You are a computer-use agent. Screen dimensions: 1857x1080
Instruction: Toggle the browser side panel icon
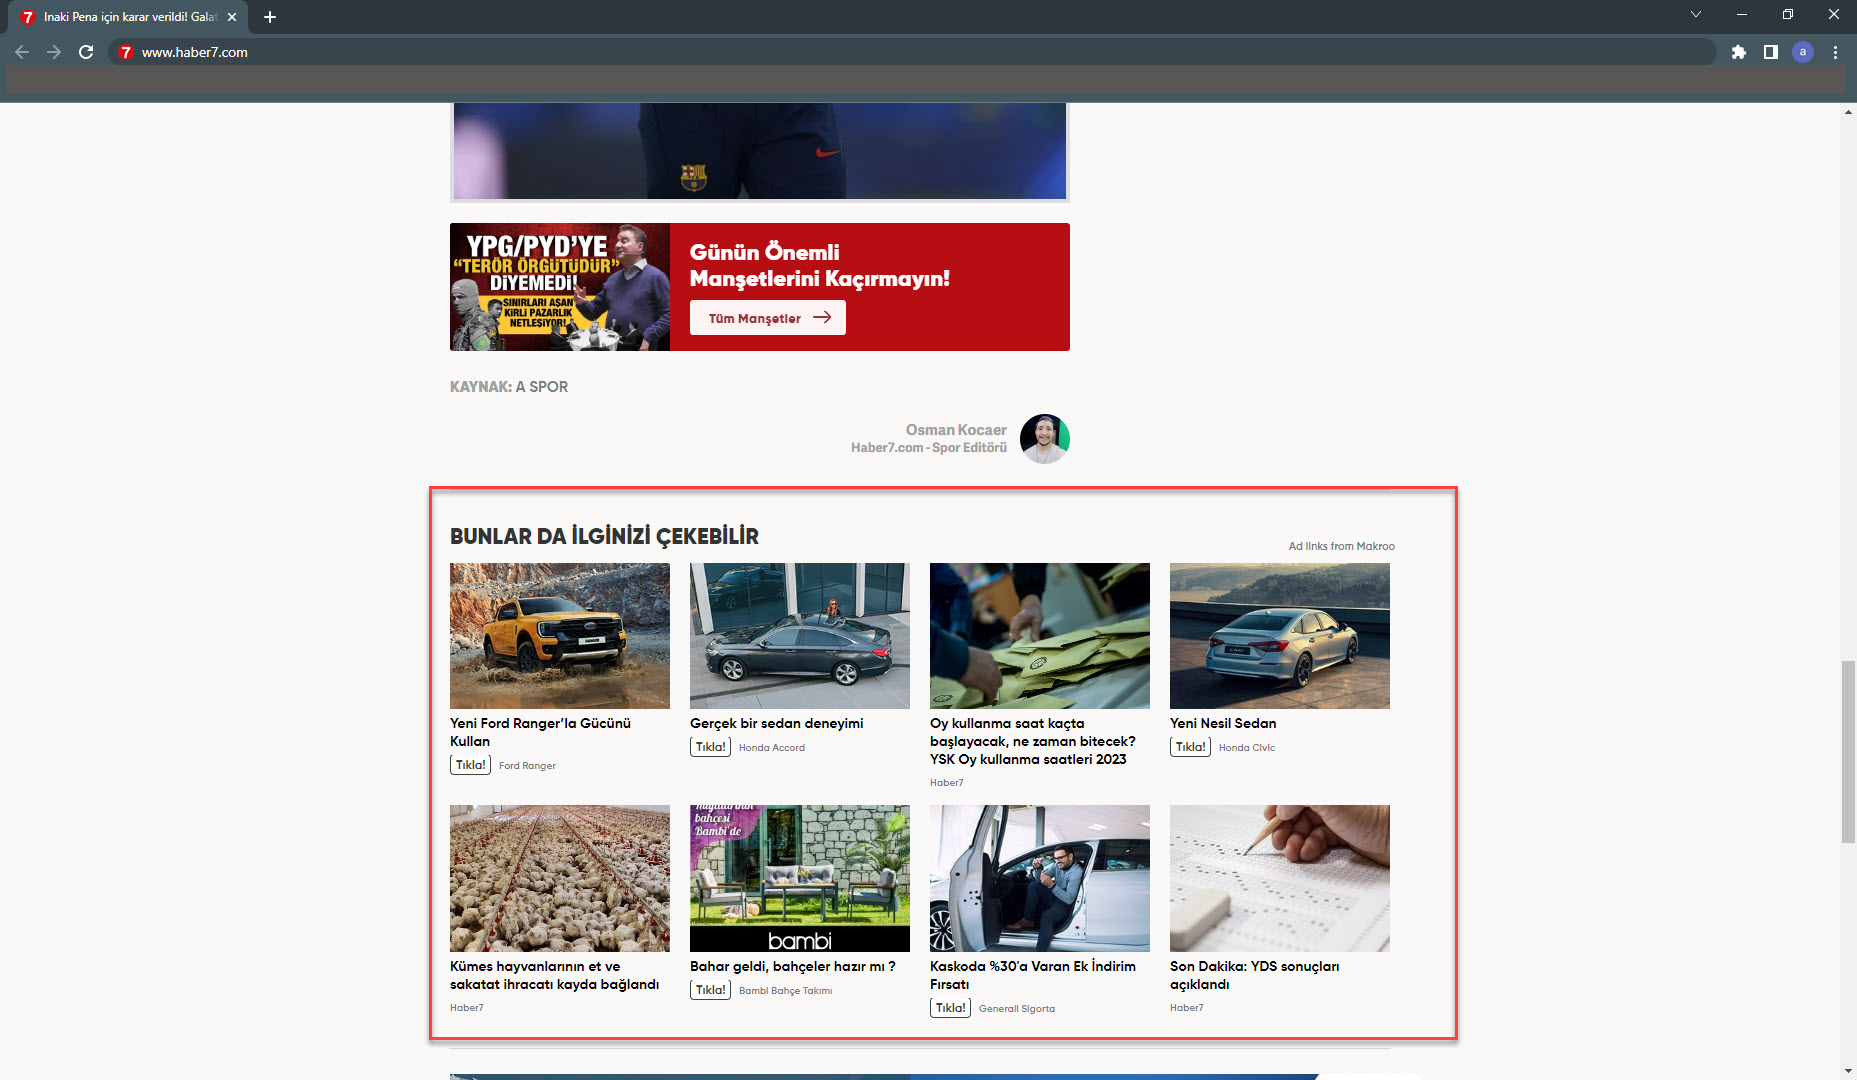pyautogui.click(x=1771, y=52)
